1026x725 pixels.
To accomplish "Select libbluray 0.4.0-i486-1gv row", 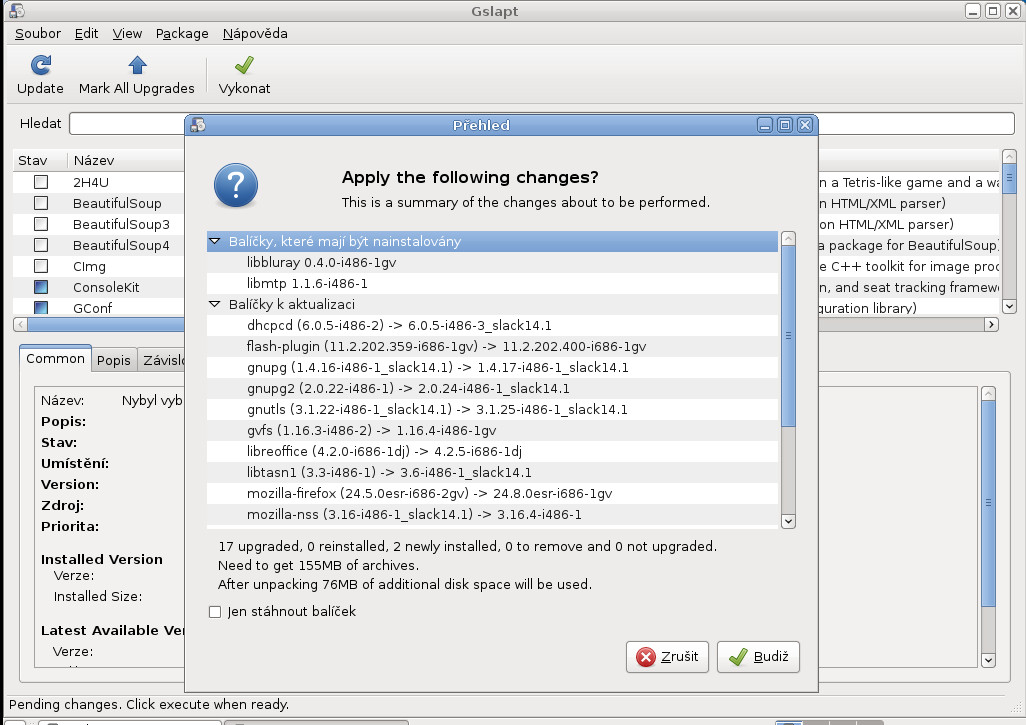I will [x=493, y=262].
